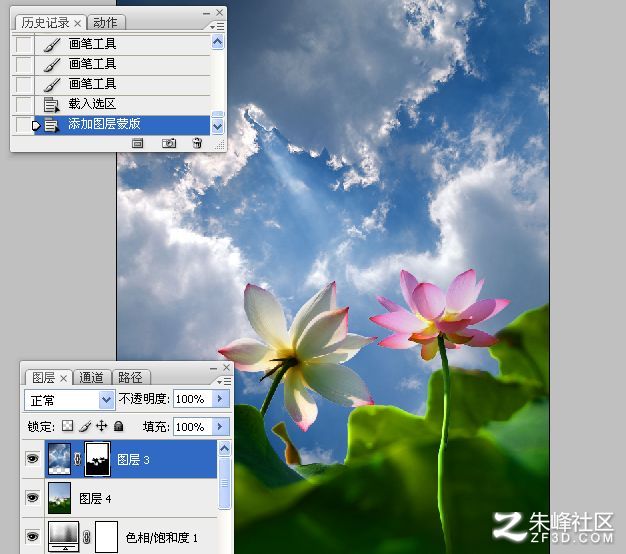The height and width of the screenshot is (554, 626).
Task: Click the 色相/饱和度 1 white mask thumbnail
Action: point(107,537)
